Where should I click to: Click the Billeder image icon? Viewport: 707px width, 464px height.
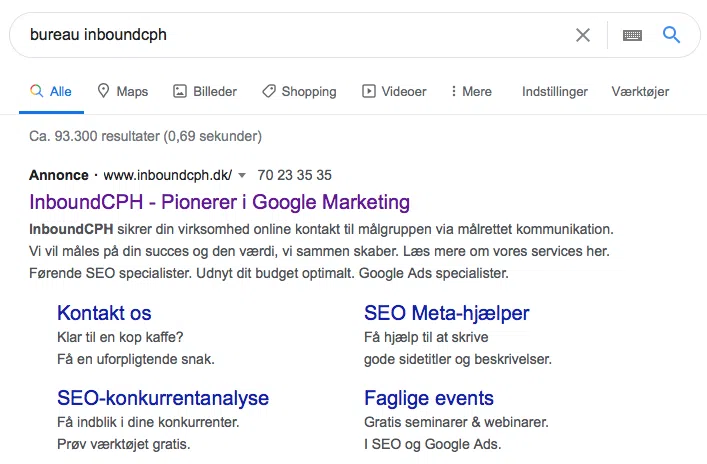[180, 91]
